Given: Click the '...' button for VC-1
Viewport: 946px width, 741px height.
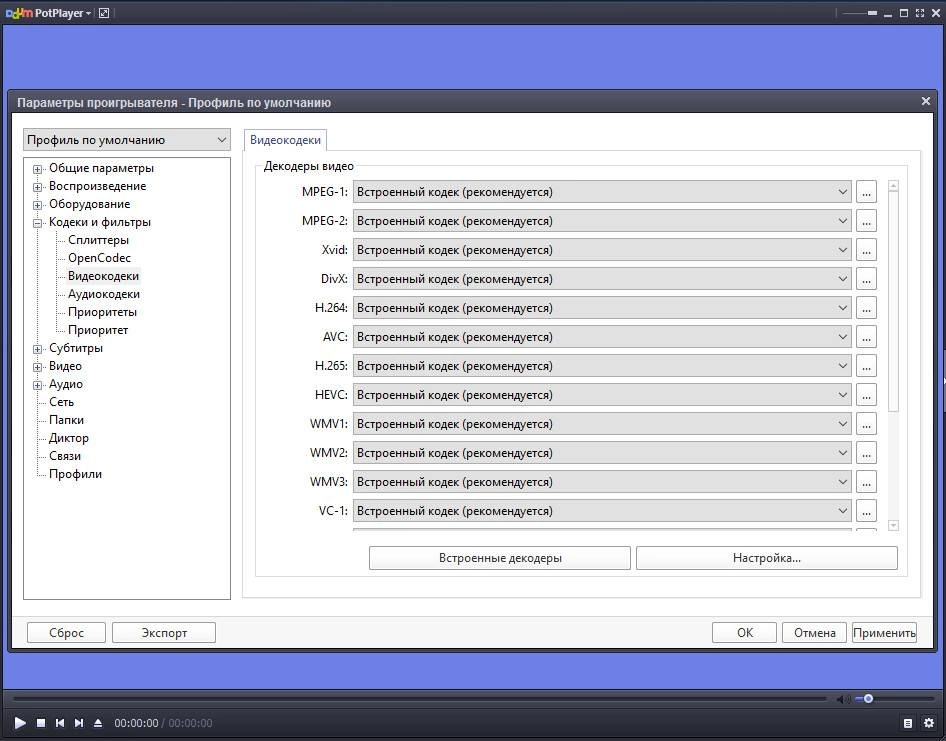Looking at the screenshot, I should (x=866, y=510).
